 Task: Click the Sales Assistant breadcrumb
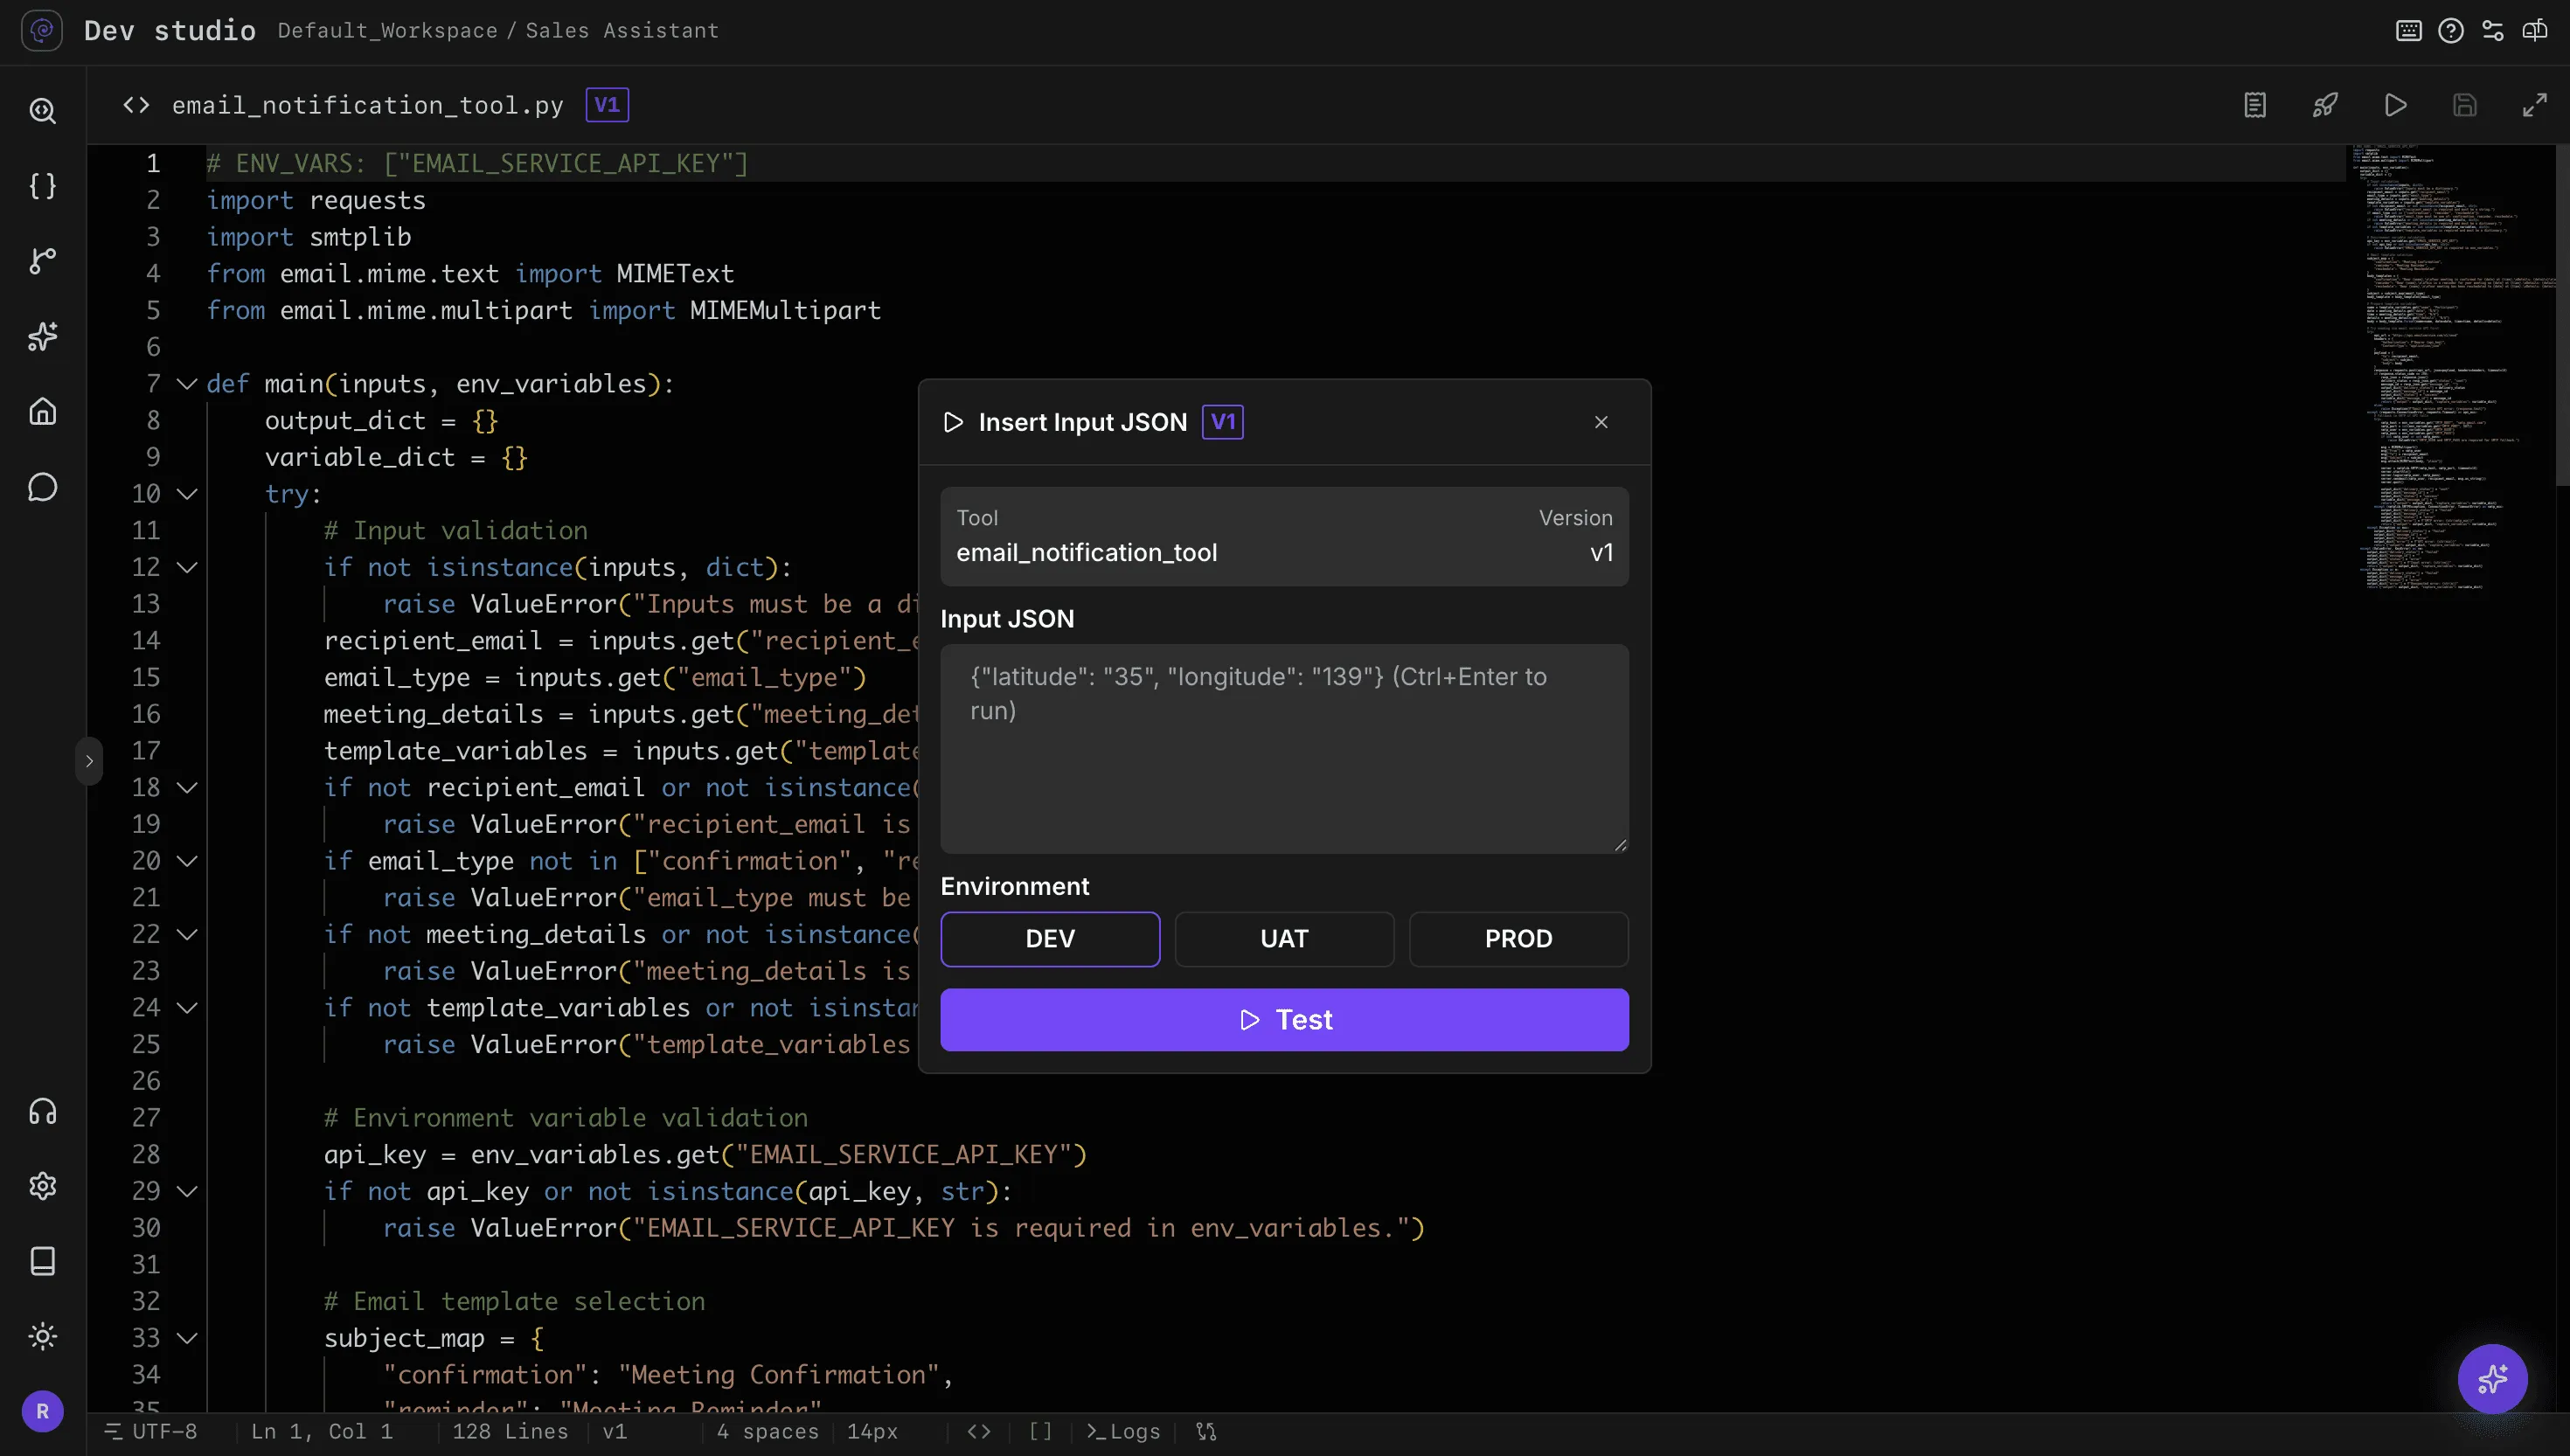click(622, 31)
